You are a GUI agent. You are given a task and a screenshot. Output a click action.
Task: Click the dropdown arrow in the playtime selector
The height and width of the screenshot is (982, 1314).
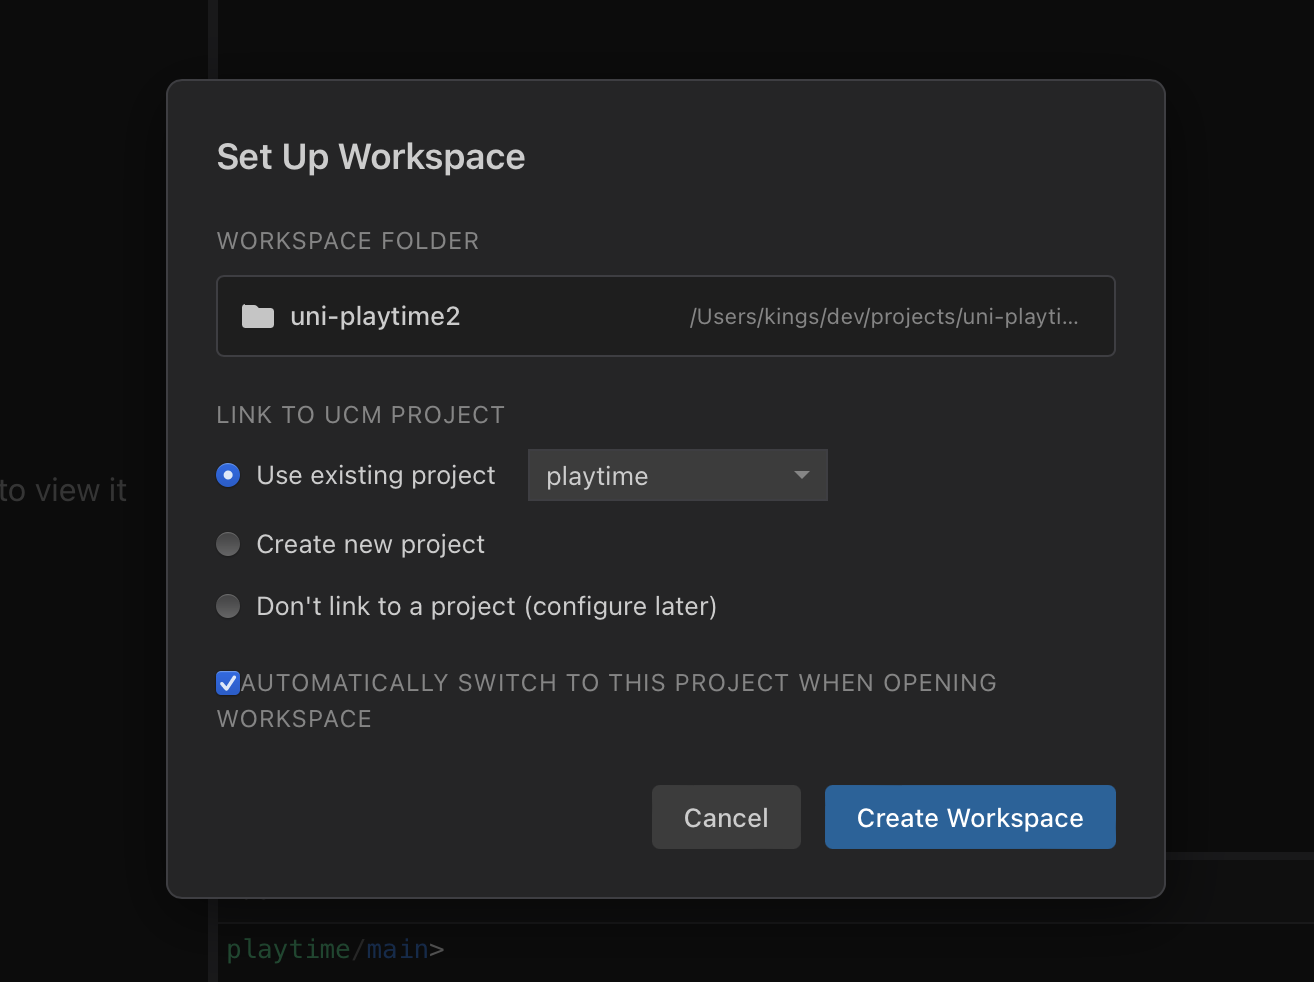click(801, 475)
